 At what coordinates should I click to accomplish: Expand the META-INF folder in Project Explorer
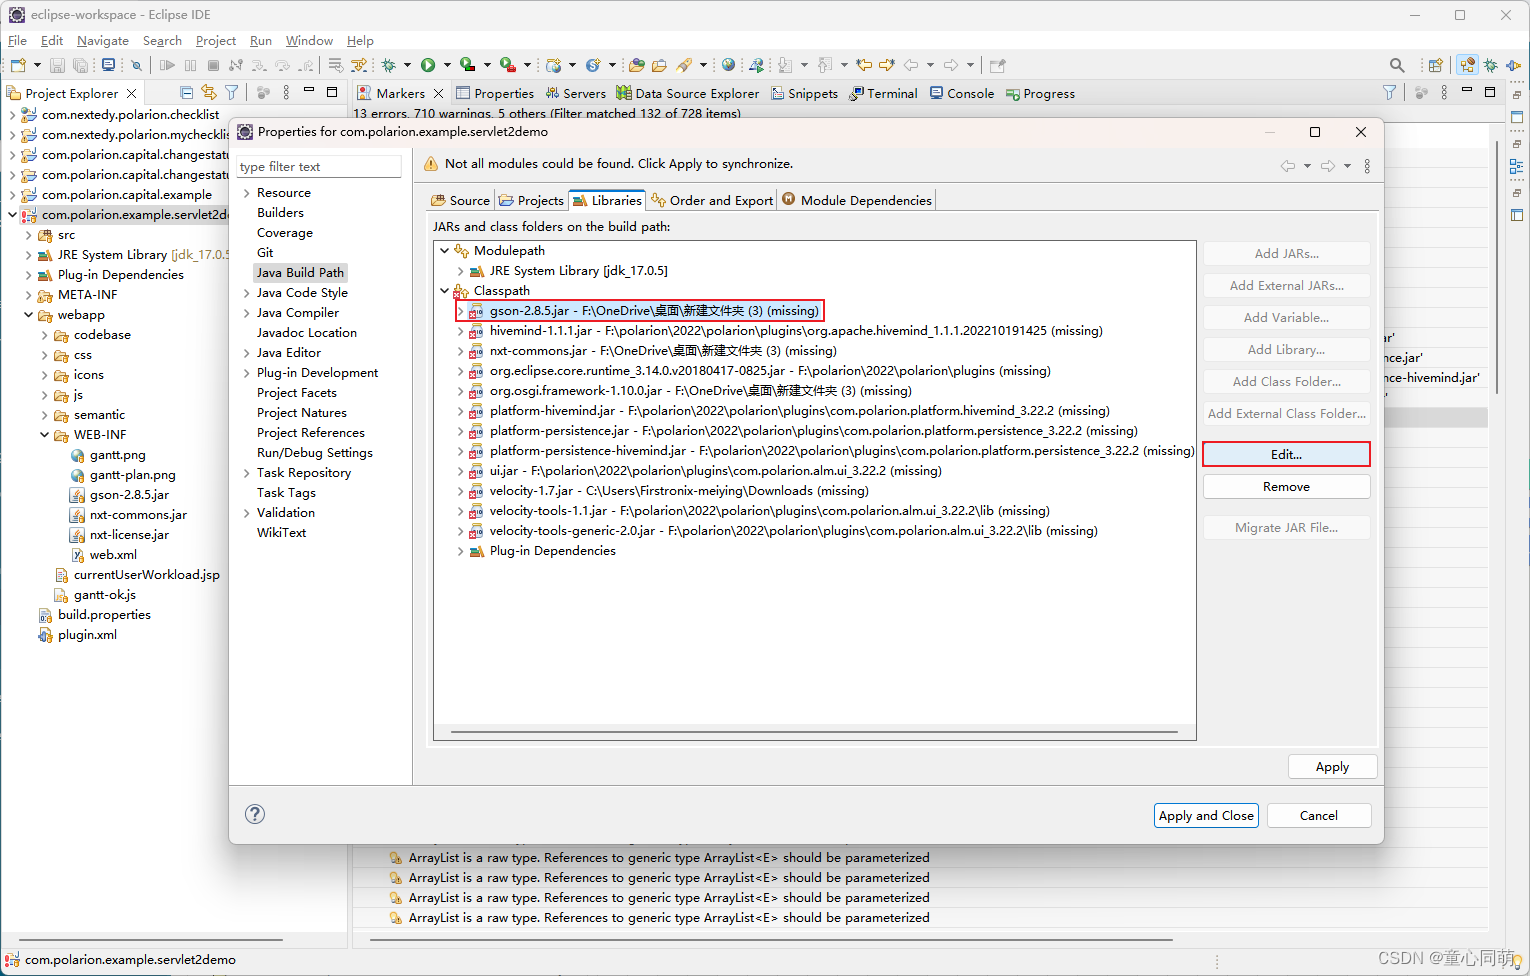click(28, 295)
